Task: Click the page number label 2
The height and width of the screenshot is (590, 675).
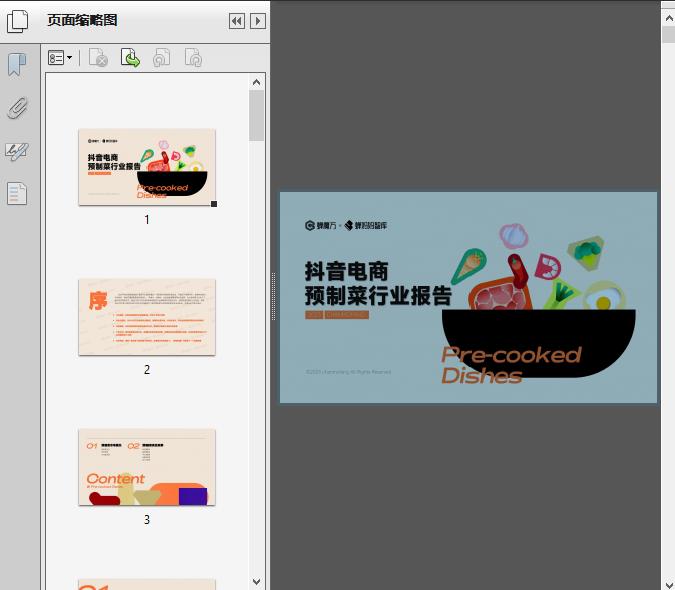Action: (147, 370)
